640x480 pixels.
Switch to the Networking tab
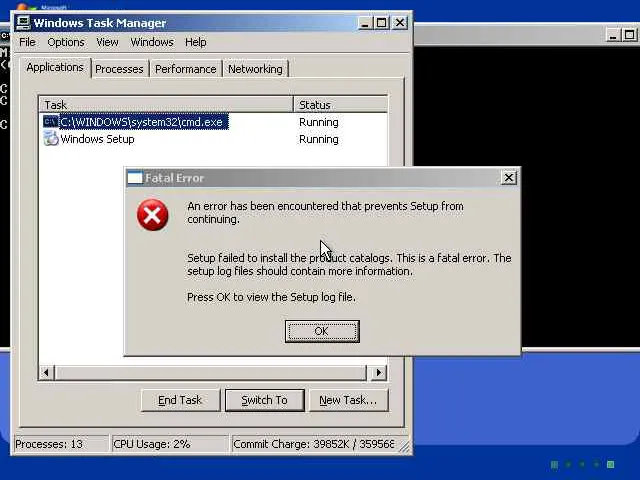tap(256, 69)
